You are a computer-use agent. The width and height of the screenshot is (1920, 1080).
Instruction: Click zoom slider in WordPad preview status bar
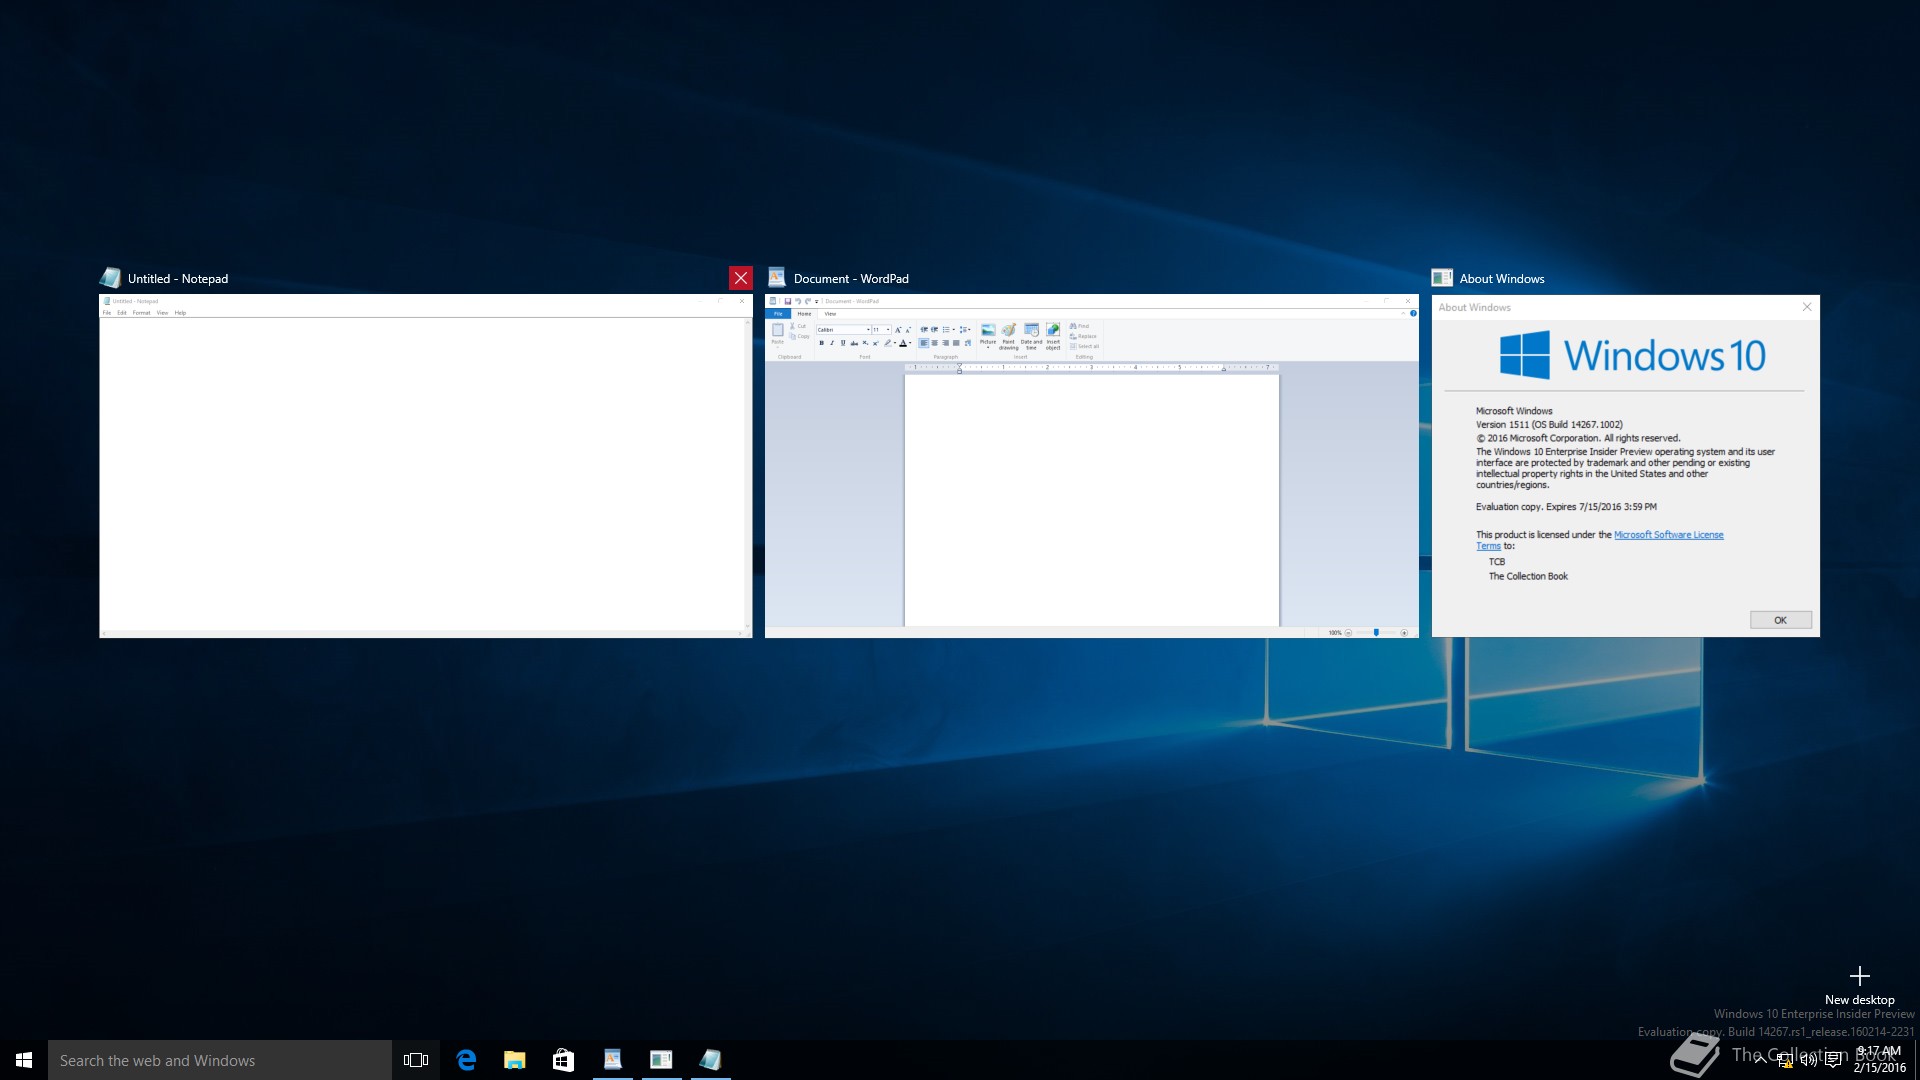(1376, 633)
